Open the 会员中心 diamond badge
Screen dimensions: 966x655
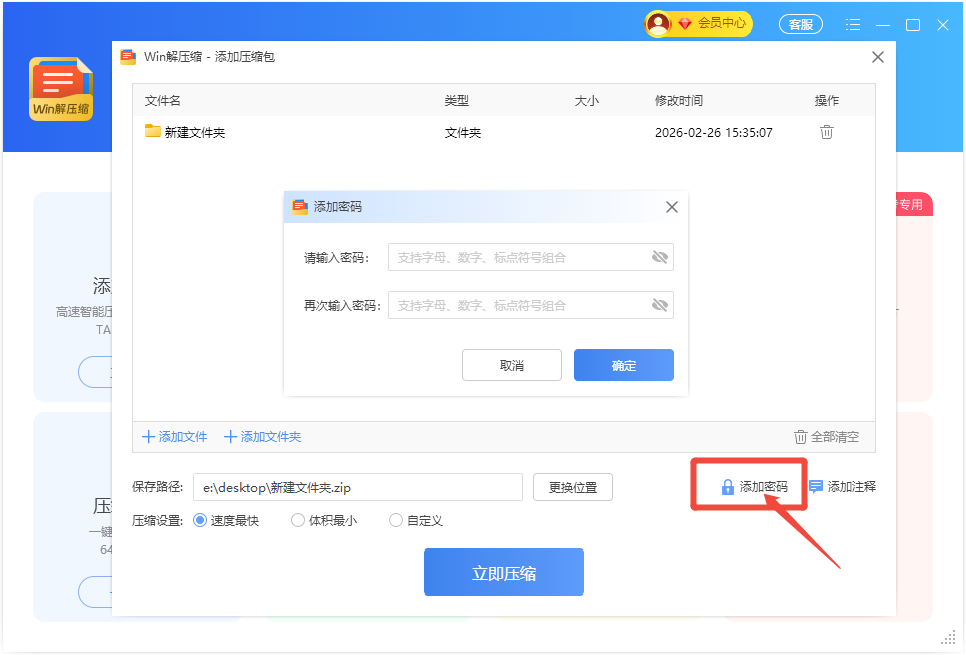(x=685, y=23)
